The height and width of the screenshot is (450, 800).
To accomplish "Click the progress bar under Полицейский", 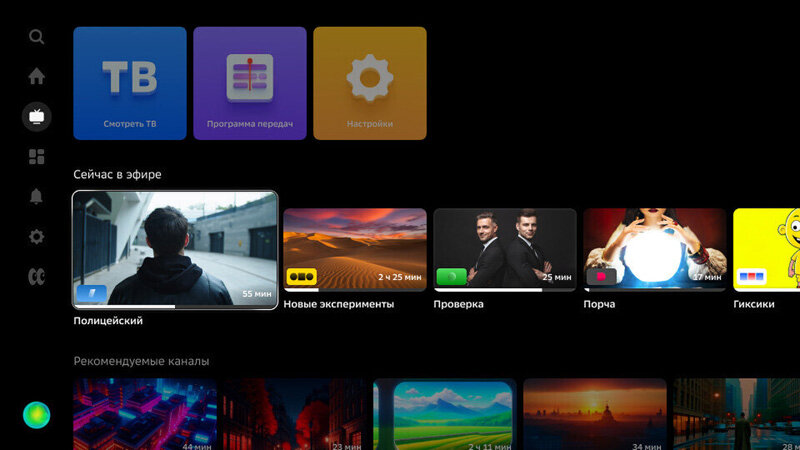I will pos(176,307).
